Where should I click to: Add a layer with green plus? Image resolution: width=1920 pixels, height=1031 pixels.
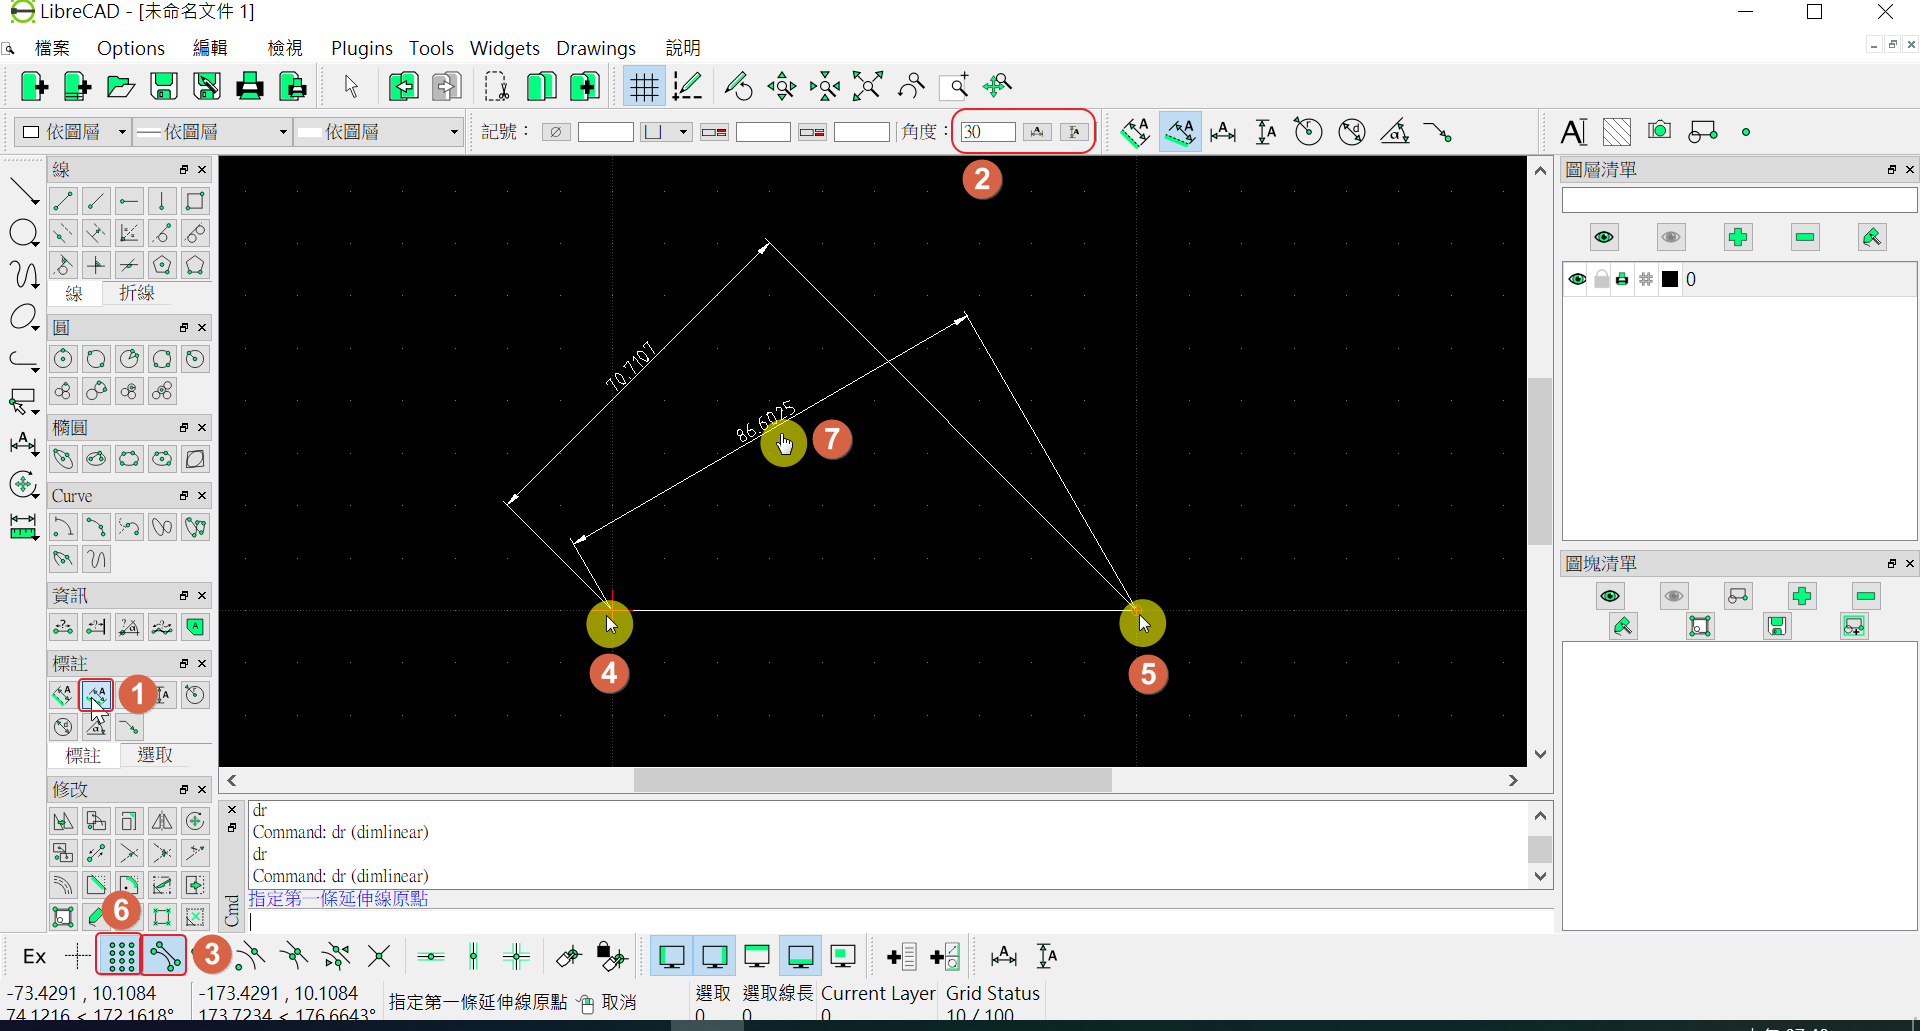pyautogui.click(x=1738, y=237)
